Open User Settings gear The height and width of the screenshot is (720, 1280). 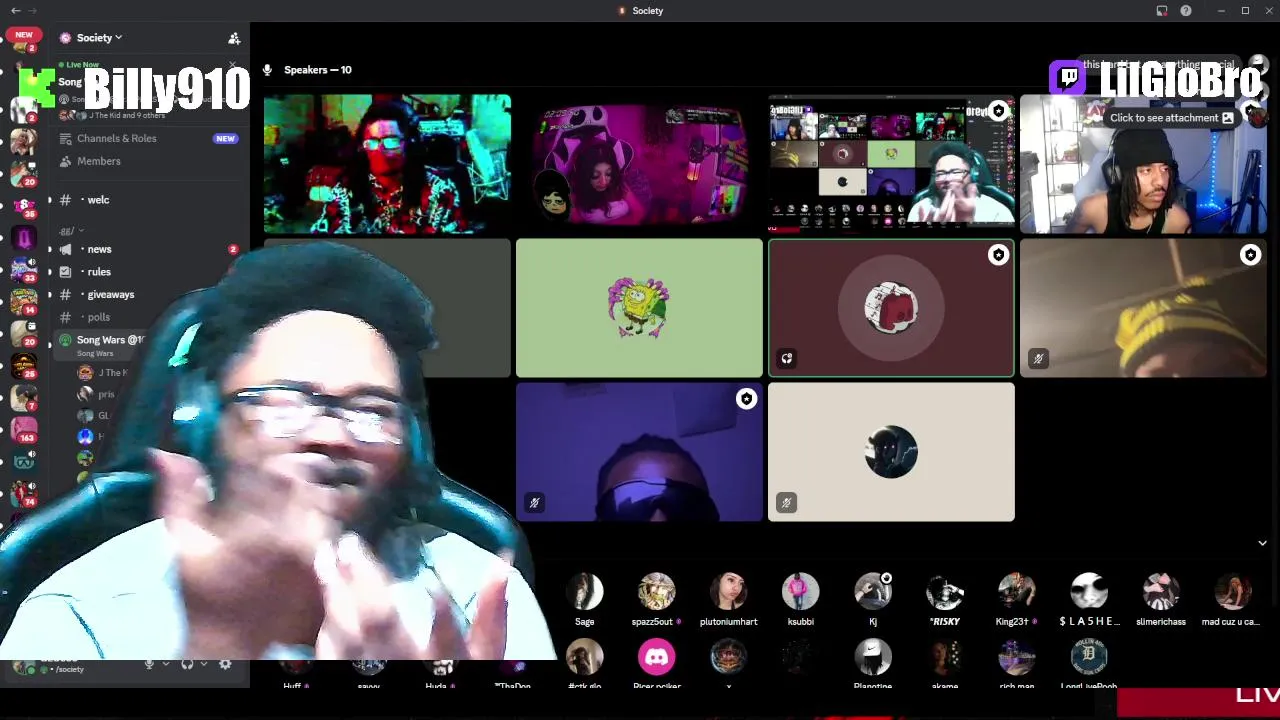point(225,664)
